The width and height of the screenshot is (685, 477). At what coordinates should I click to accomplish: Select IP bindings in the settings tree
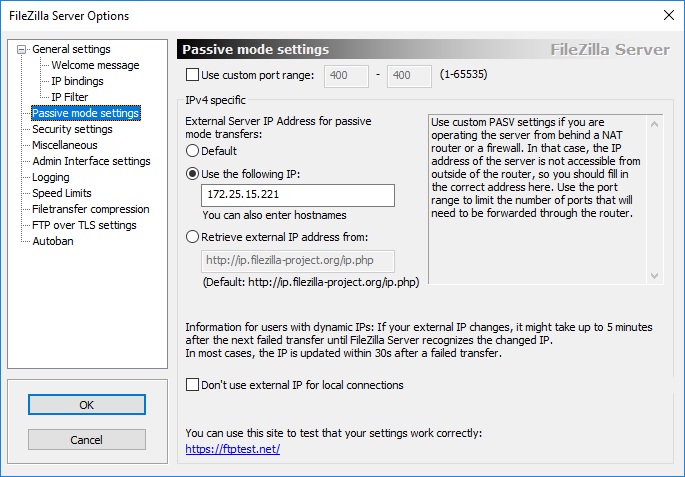tap(77, 81)
